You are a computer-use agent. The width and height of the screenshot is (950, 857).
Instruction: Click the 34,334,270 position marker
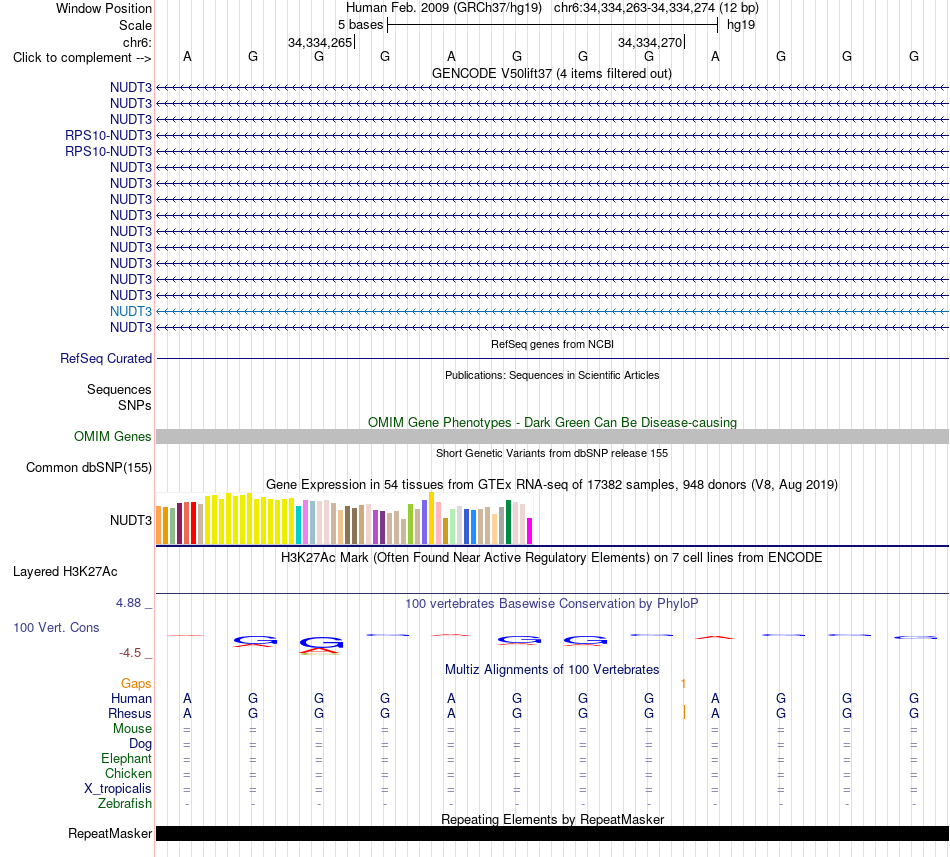[650, 42]
